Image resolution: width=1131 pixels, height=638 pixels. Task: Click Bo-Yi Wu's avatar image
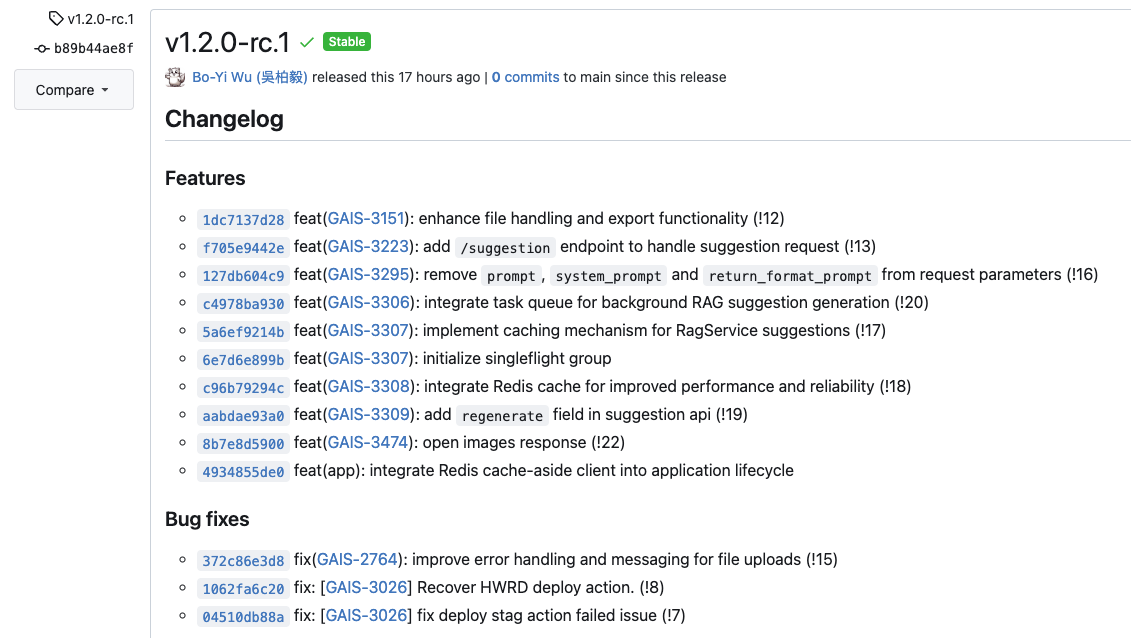(175, 77)
